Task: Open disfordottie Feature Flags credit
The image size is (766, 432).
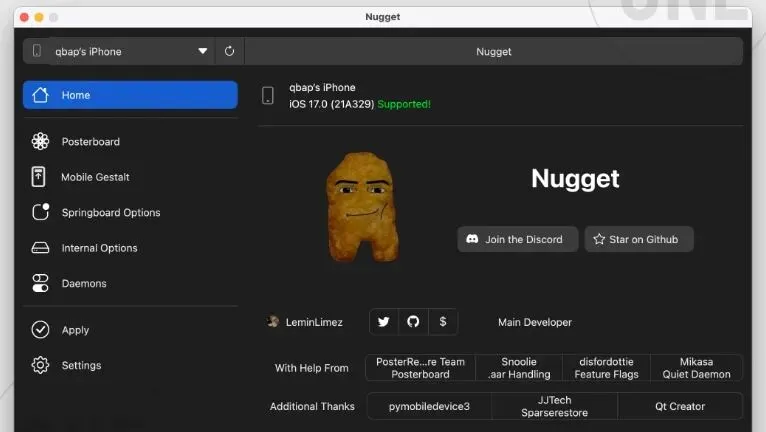Action: [606, 368]
